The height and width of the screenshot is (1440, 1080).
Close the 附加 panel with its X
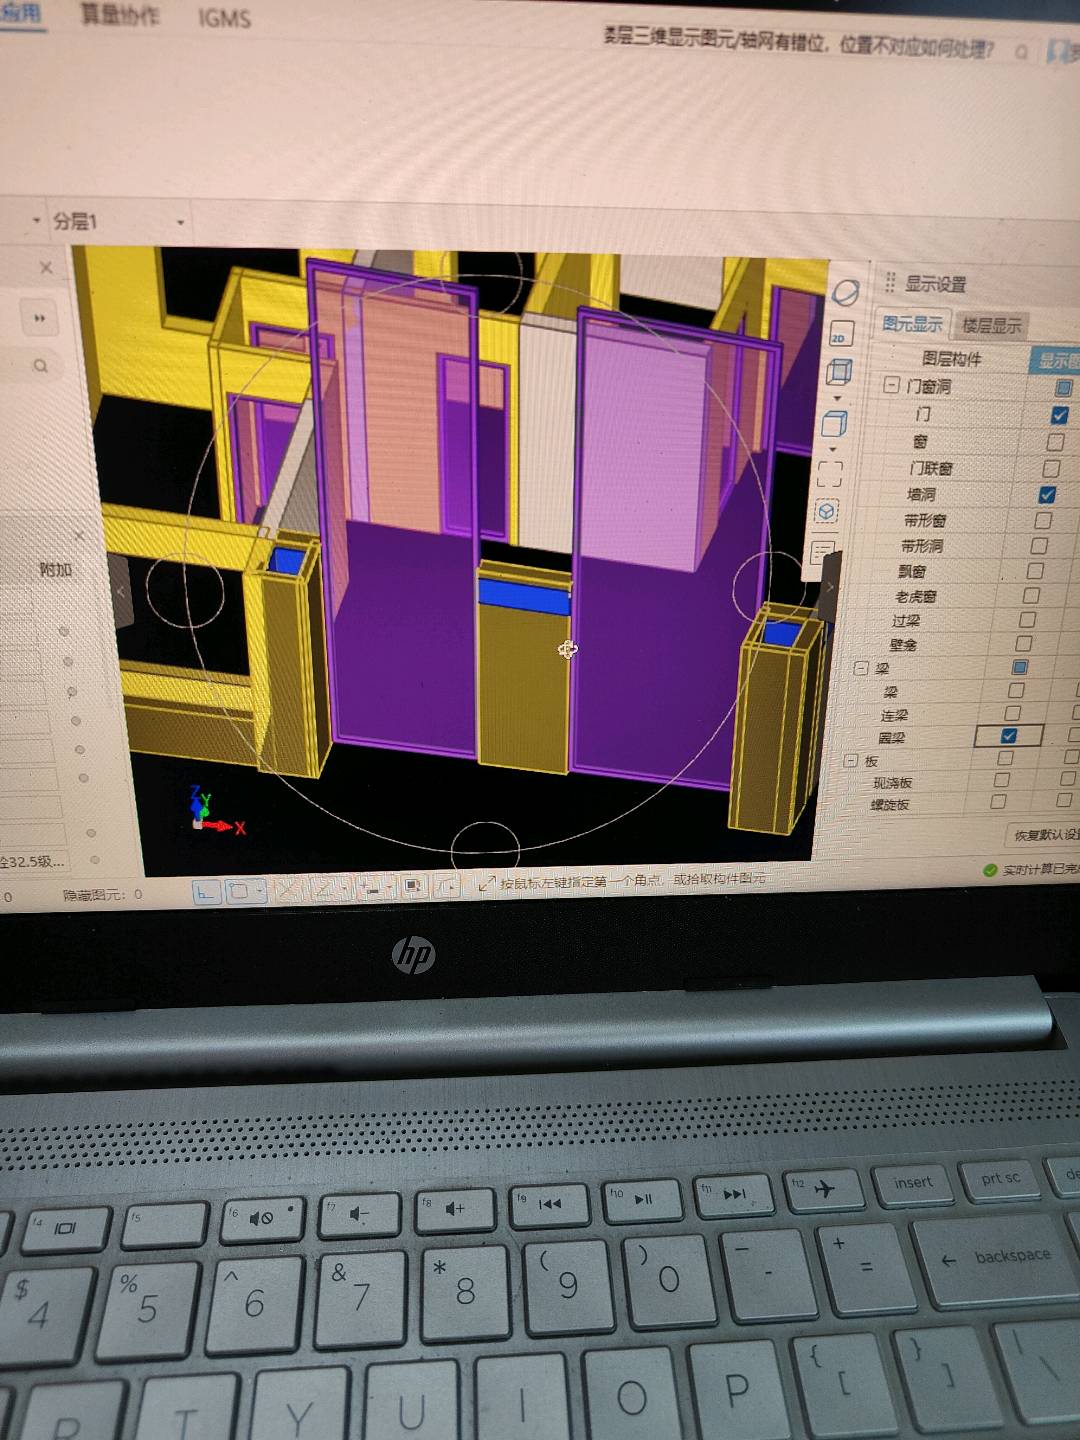coord(80,537)
